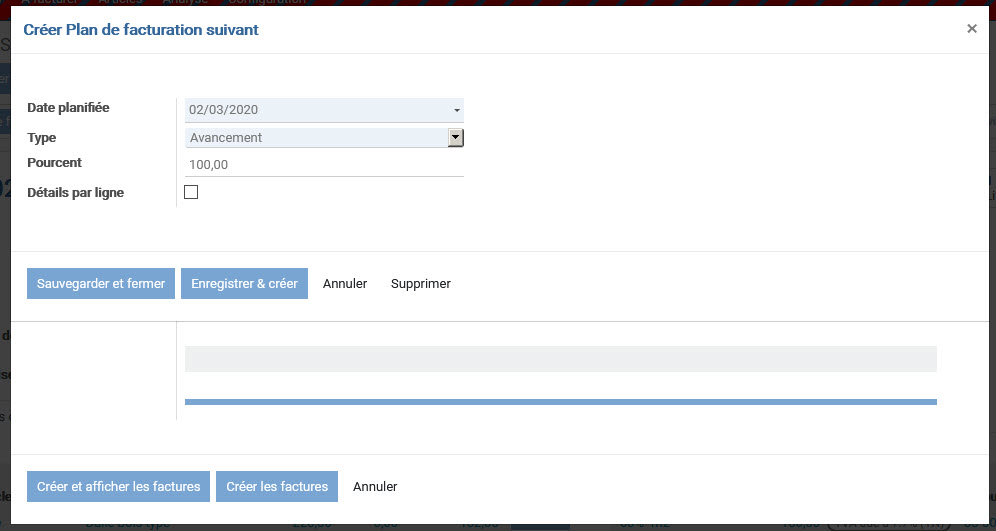The width and height of the screenshot is (996, 531).
Task: Click Enregistrer & créer button
Action: (x=244, y=284)
